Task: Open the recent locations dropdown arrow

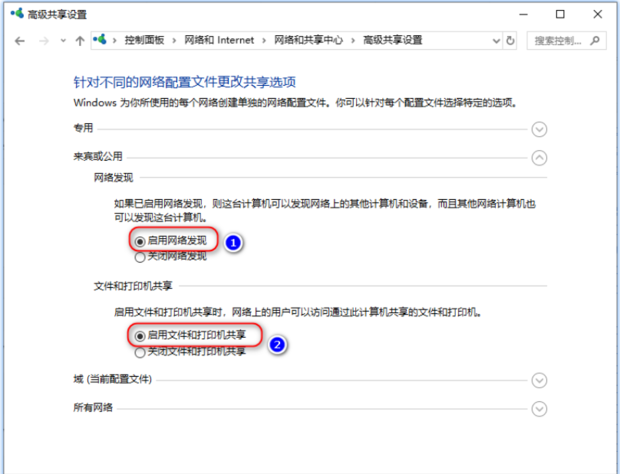Action: click(x=63, y=40)
